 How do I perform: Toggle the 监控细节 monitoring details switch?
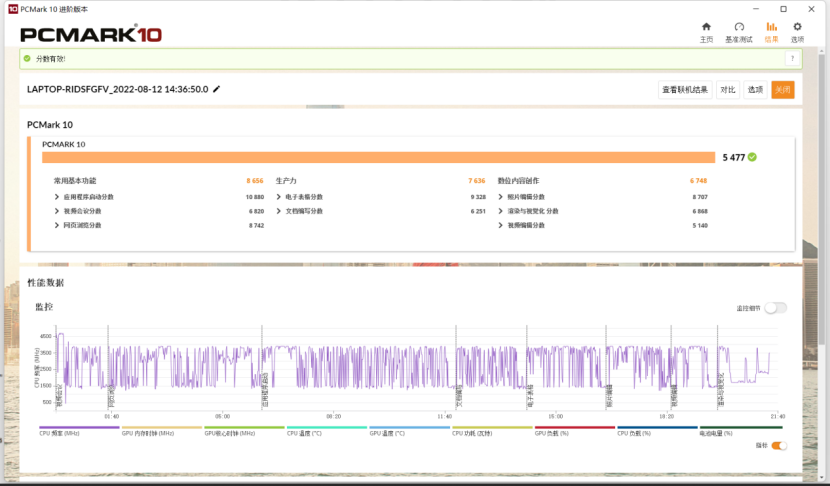[775, 308]
